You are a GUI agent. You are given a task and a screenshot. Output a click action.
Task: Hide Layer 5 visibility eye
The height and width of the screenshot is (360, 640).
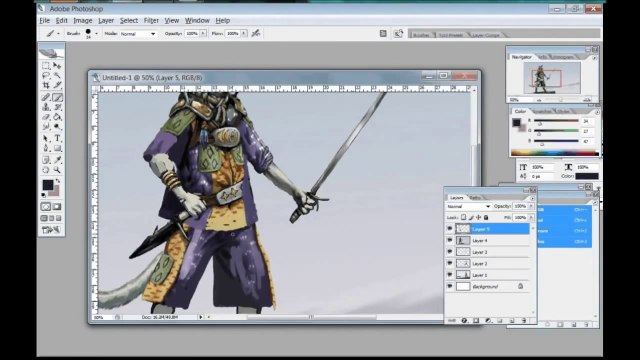coord(450,229)
